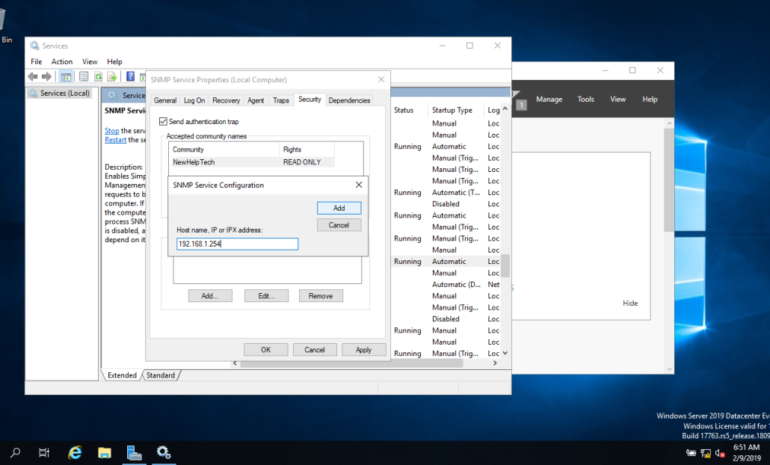770x465 pixels.
Task: Open the Action menu in Services
Action: [62, 61]
